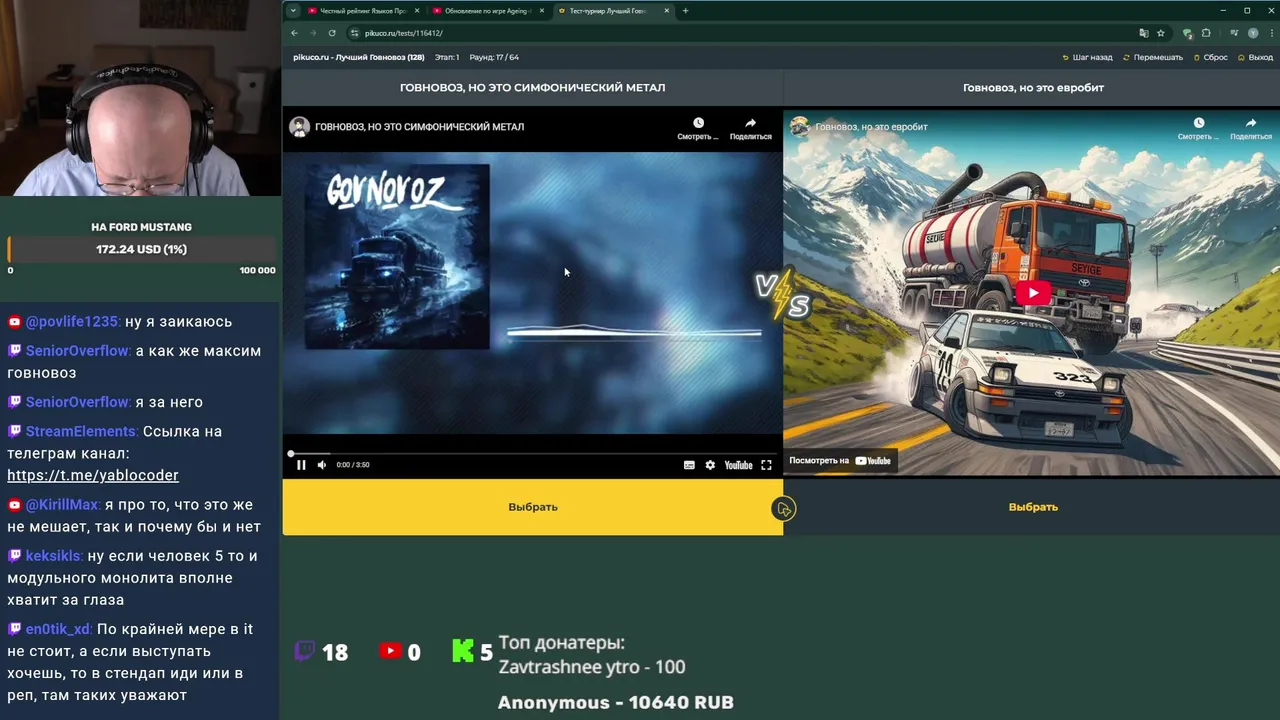Toggle subtitles on the left video
Screen dimensions: 1280x720
[689, 465]
